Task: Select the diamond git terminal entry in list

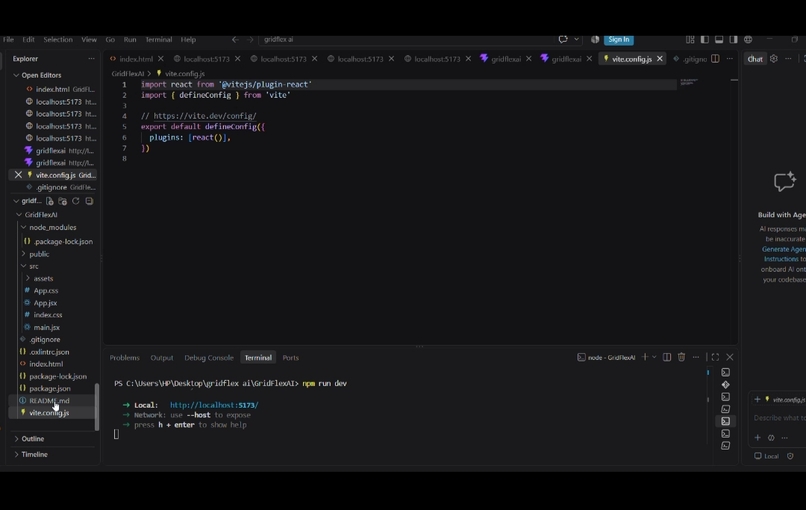Action: 725,385
